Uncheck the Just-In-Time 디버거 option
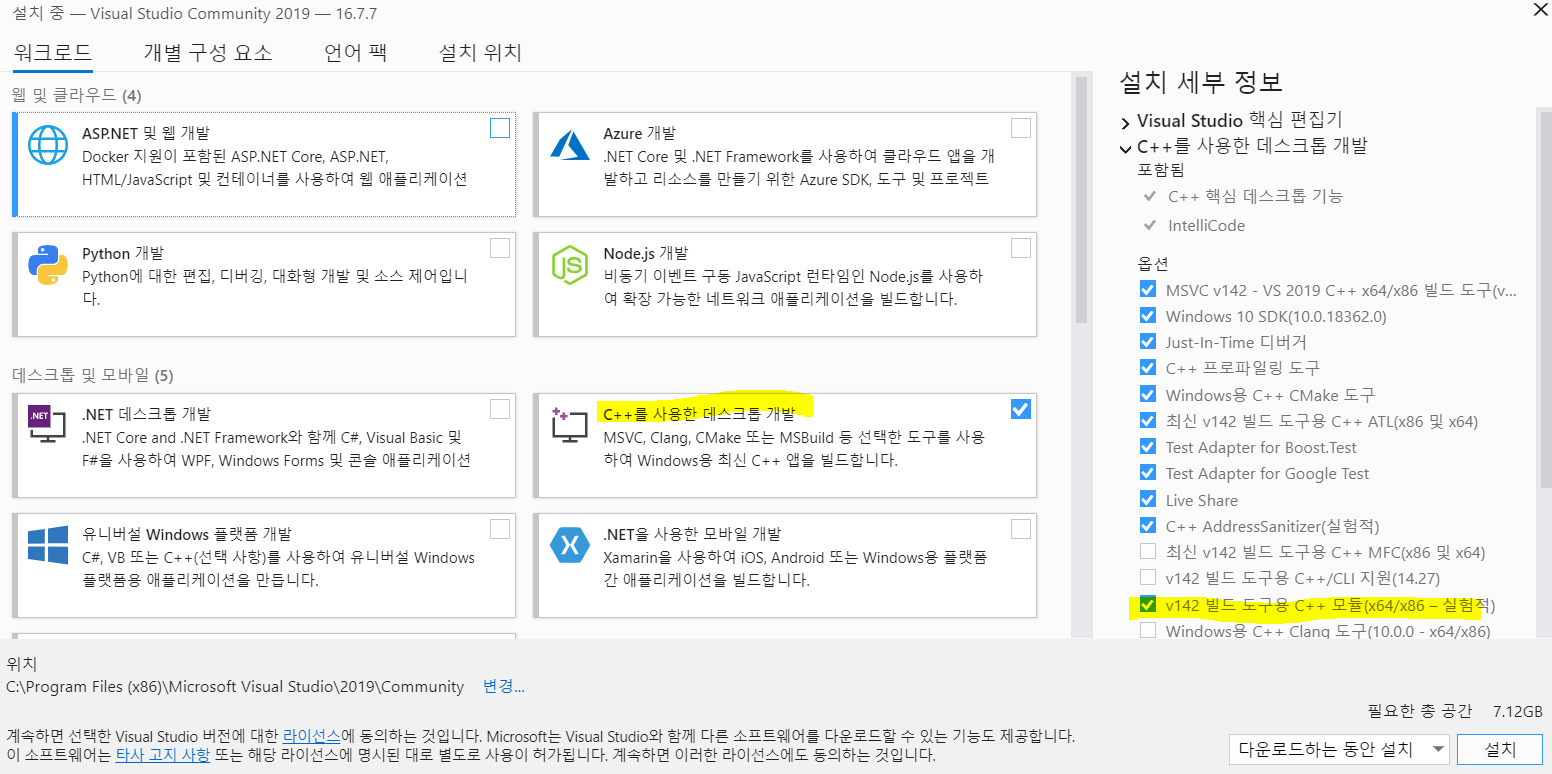 (x=1148, y=342)
